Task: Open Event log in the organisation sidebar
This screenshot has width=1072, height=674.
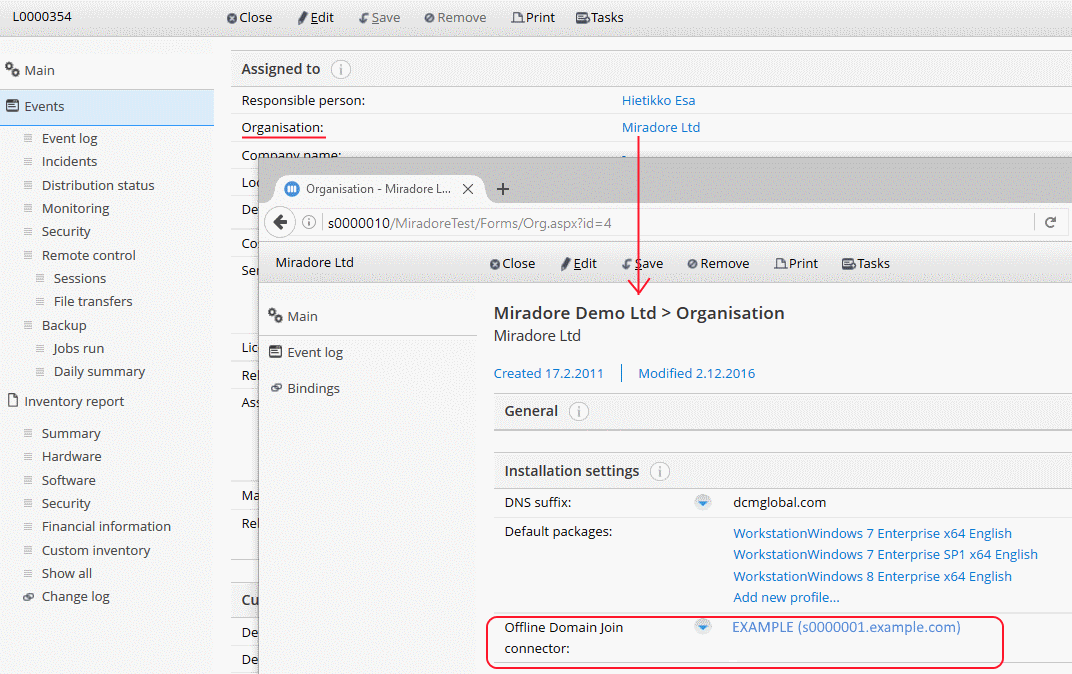Action: tap(306, 353)
